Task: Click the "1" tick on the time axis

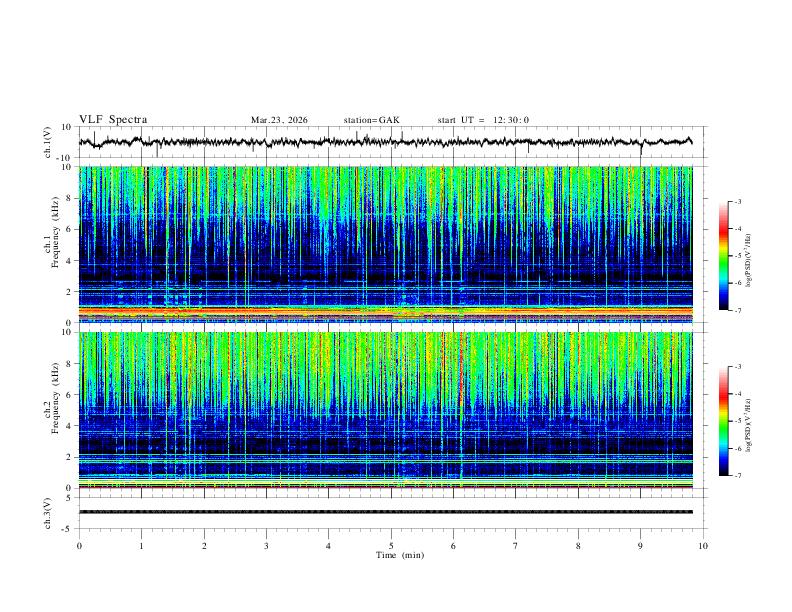Action: (141, 546)
